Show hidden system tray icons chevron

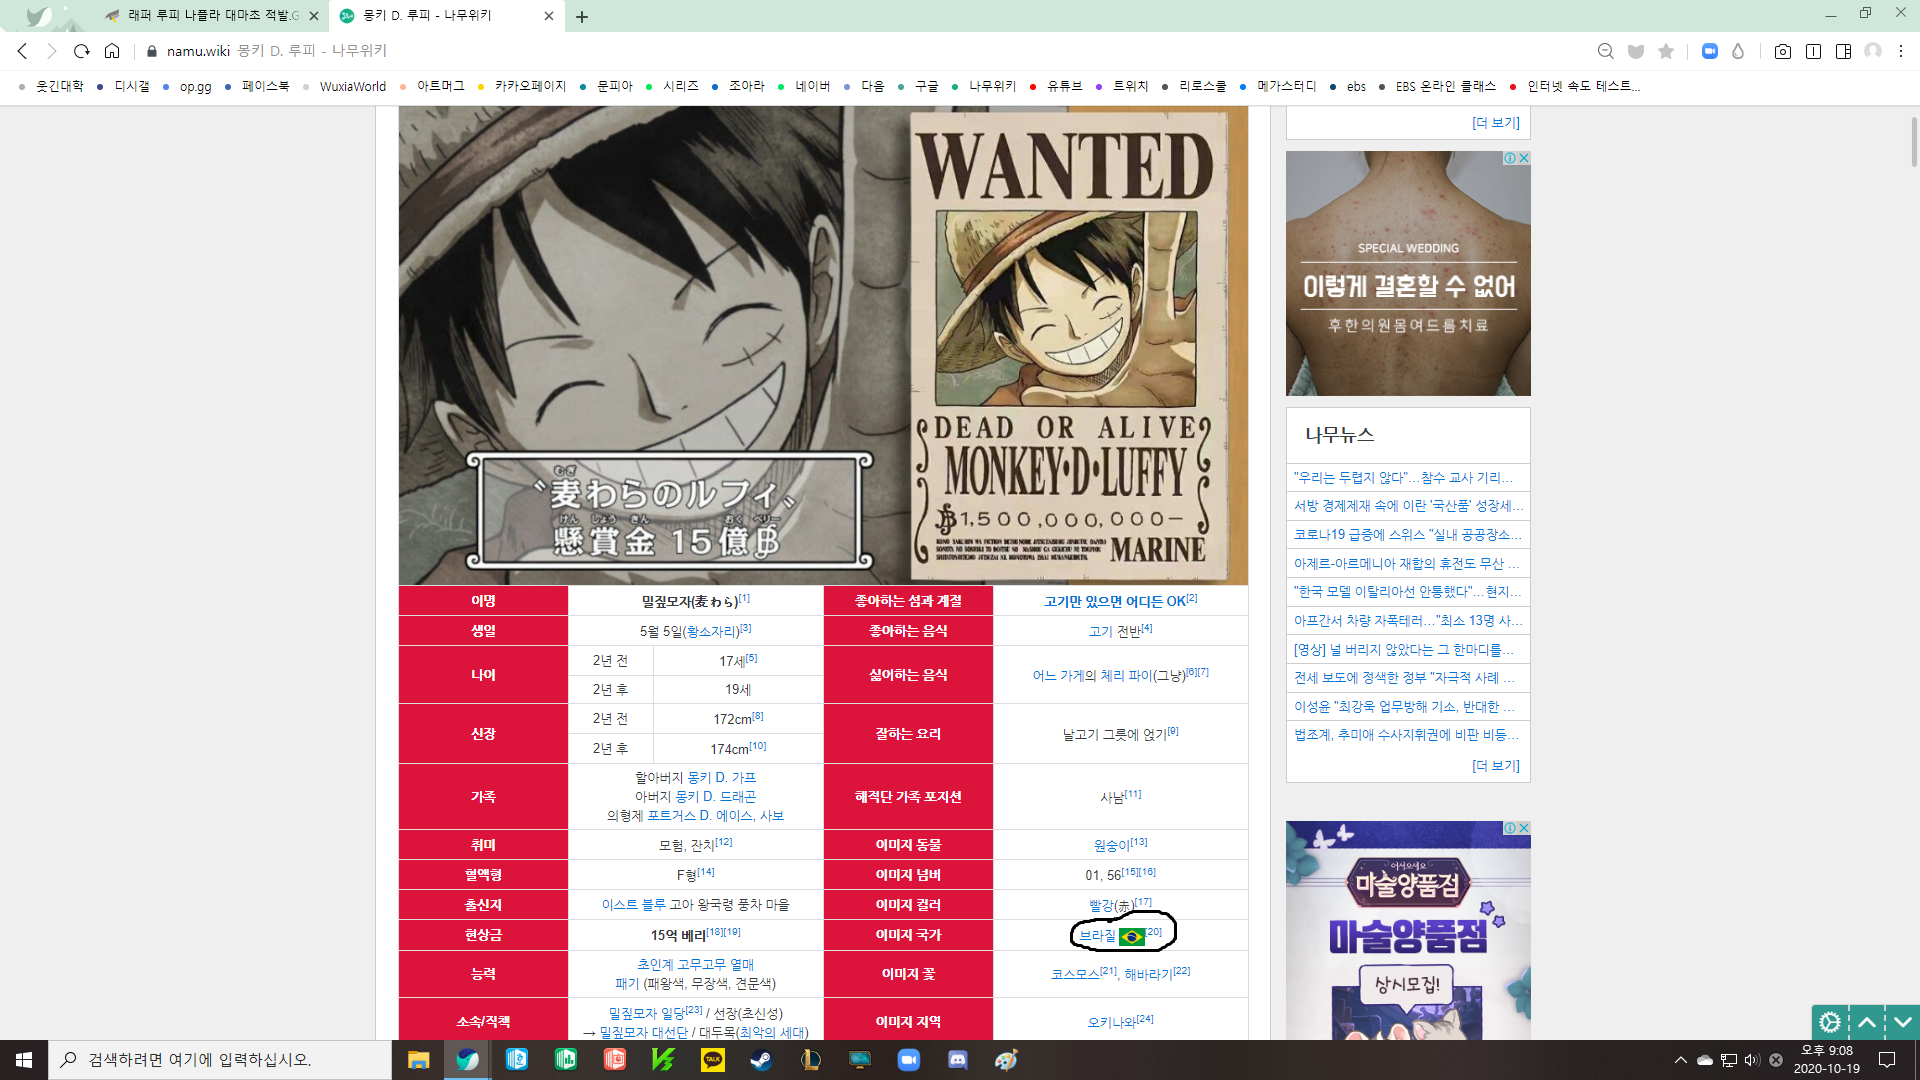click(x=1680, y=1060)
